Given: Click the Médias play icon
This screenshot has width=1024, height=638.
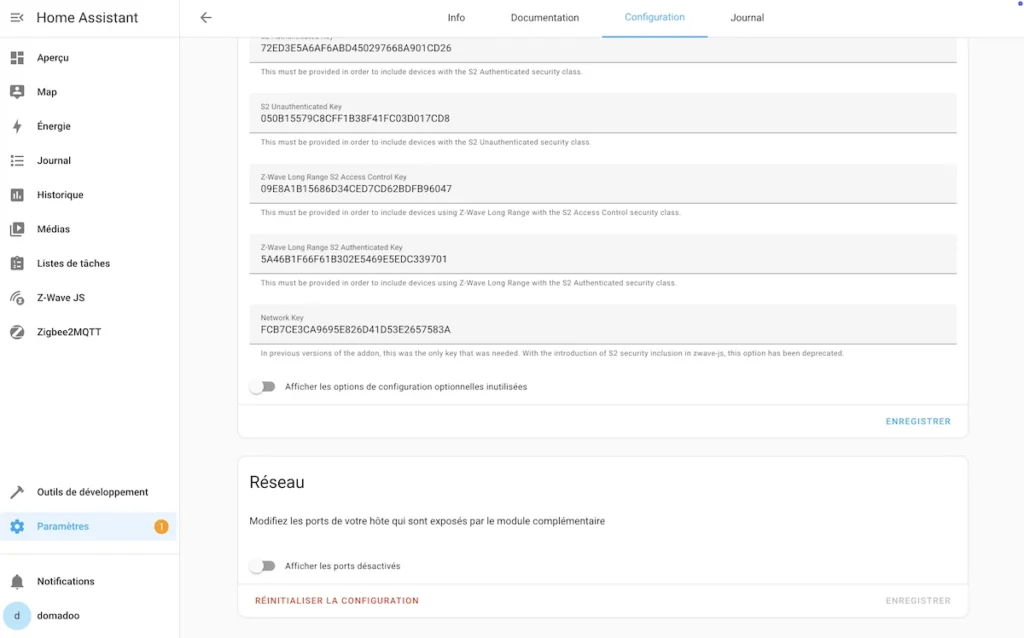Looking at the screenshot, I should click(x=17, y=229).
